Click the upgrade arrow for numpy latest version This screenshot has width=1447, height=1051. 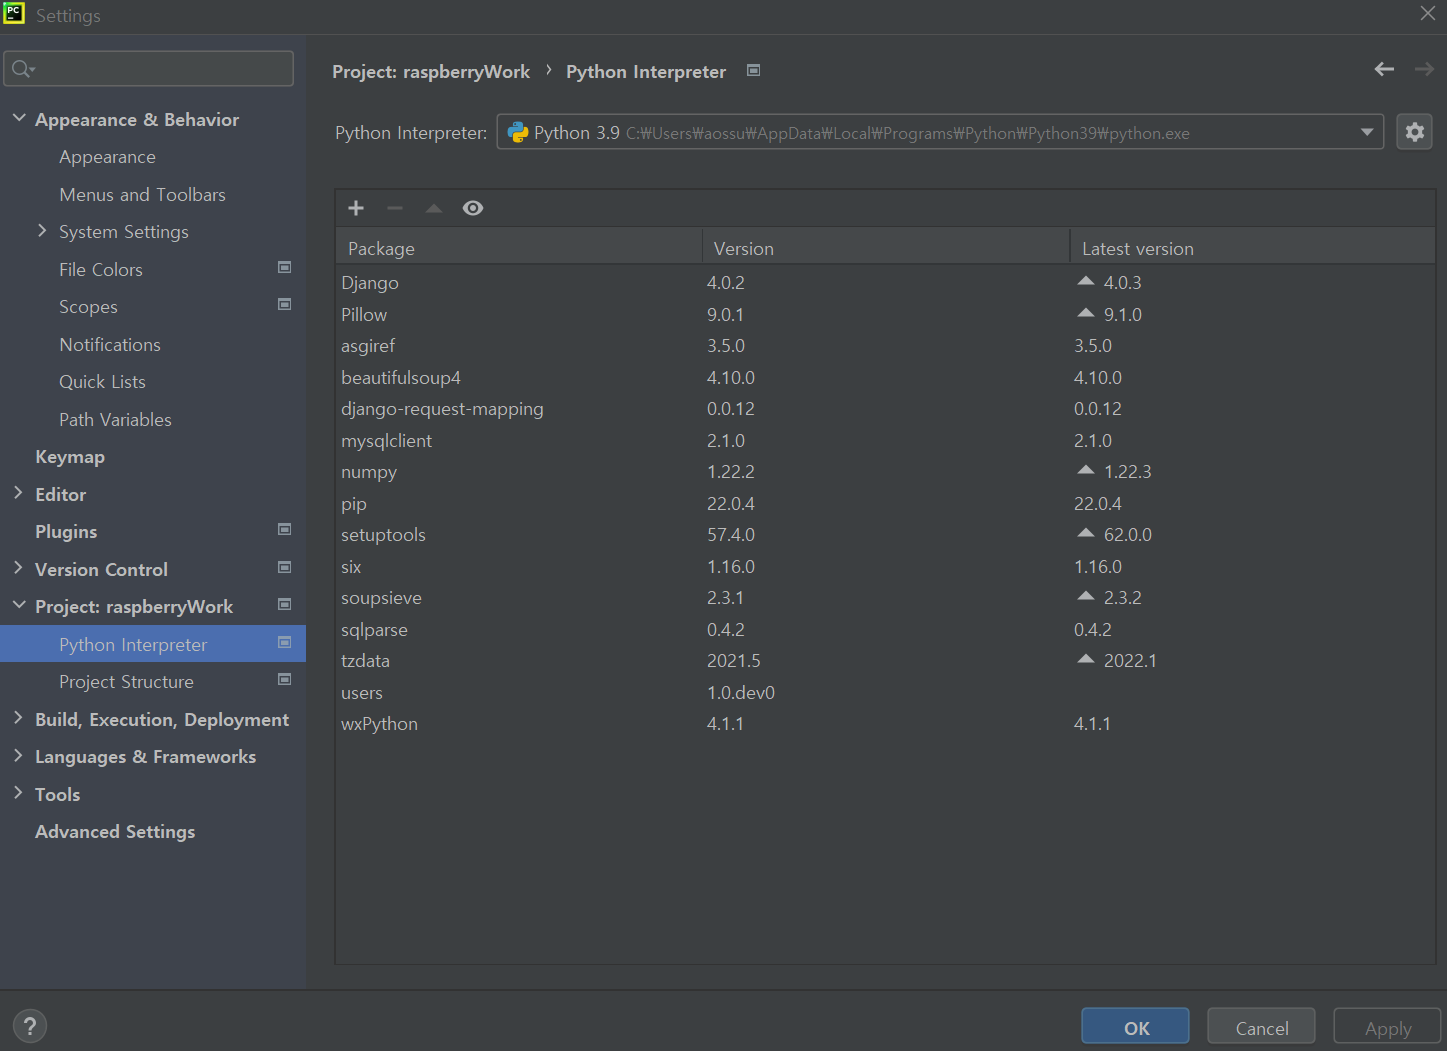[x=1086, y=470]
